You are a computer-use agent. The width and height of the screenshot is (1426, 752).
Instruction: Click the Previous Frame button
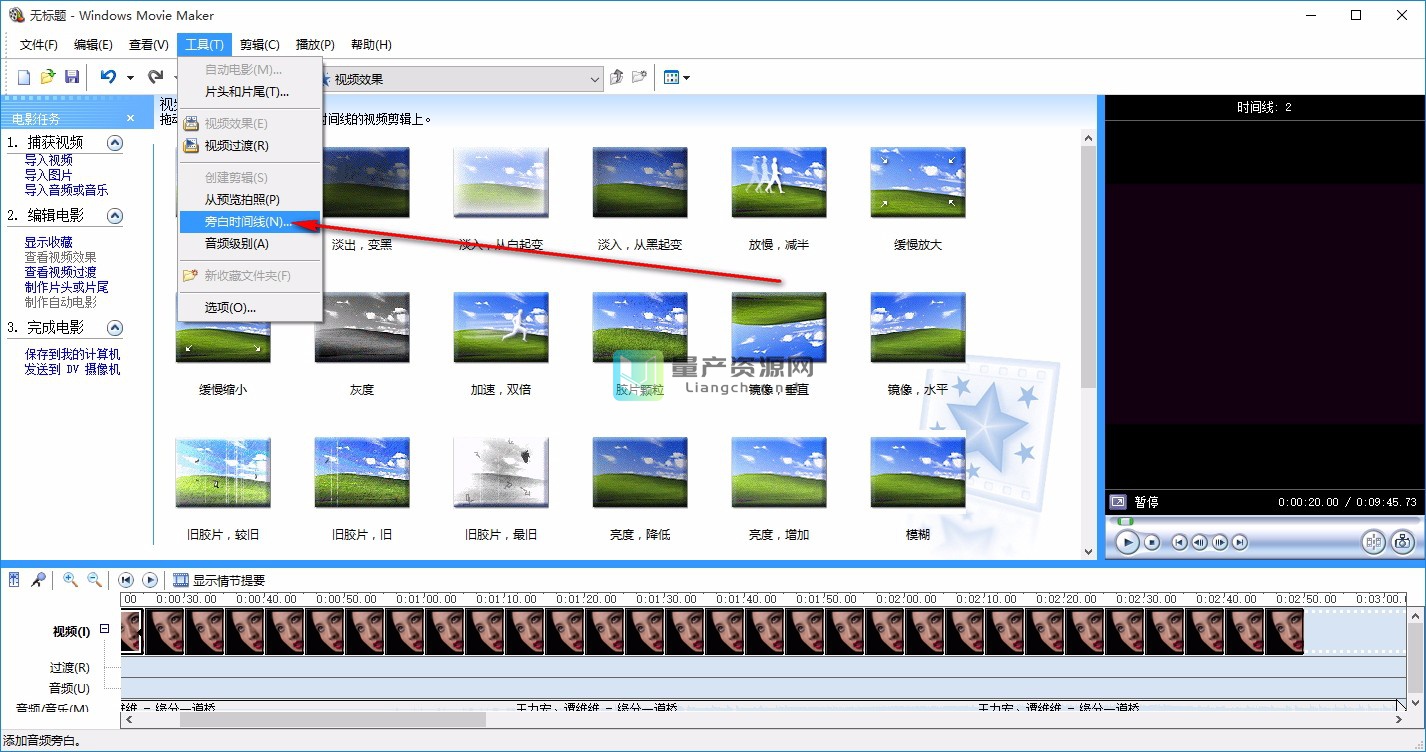coord(1200,542)
